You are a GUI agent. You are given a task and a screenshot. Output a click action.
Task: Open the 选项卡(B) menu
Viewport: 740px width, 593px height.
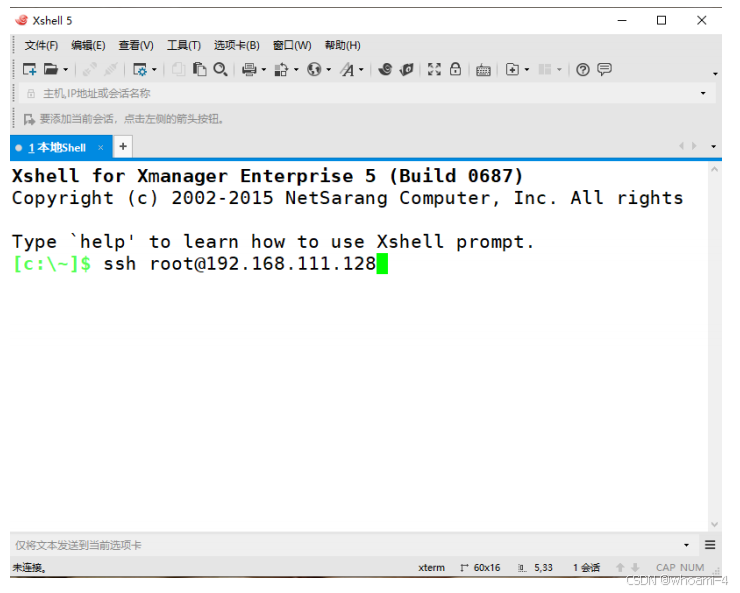tap(237, 45)
